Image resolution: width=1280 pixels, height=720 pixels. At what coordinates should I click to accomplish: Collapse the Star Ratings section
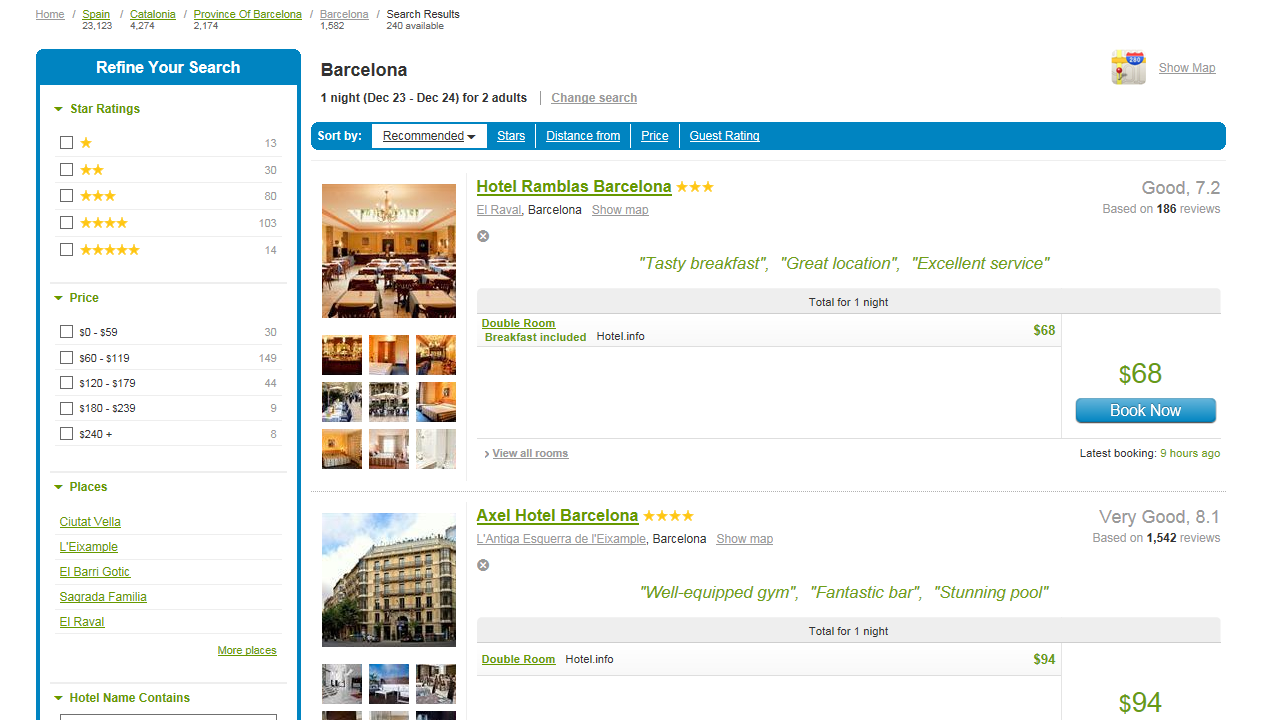[58, 109]
